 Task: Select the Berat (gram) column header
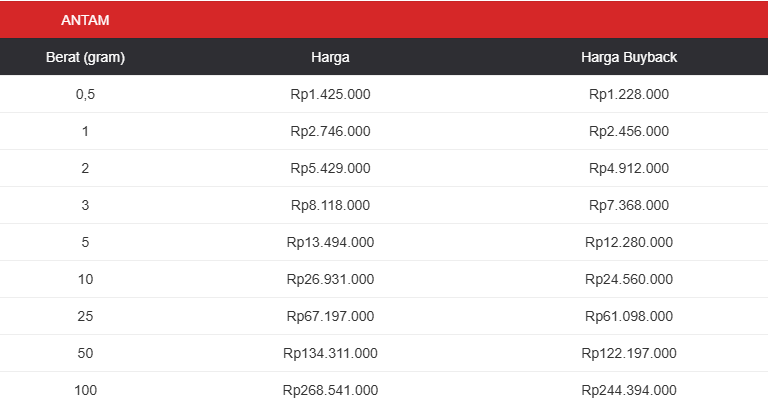pos(85,57)
